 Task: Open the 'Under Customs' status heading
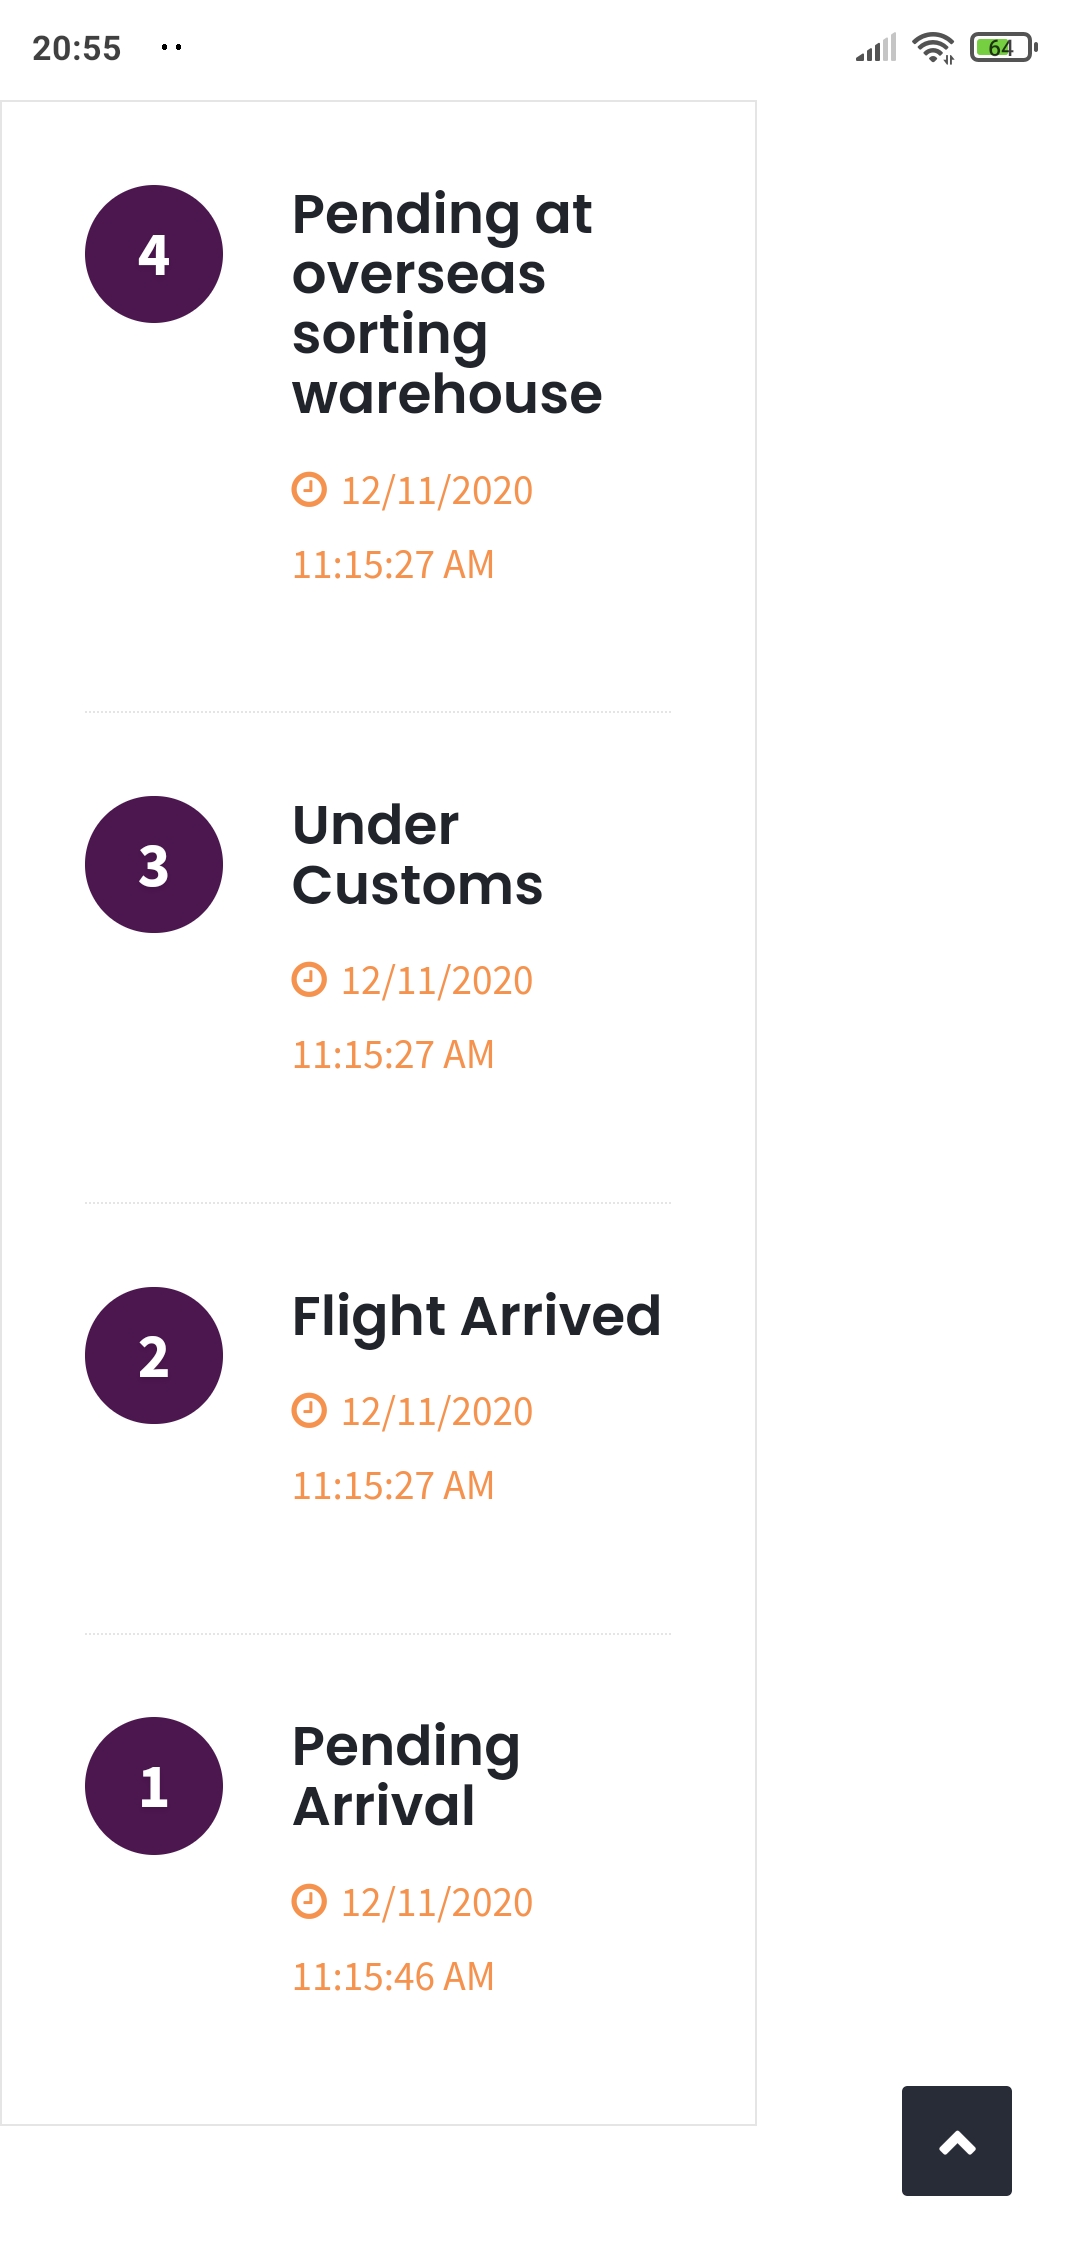[x=417, y=855]
